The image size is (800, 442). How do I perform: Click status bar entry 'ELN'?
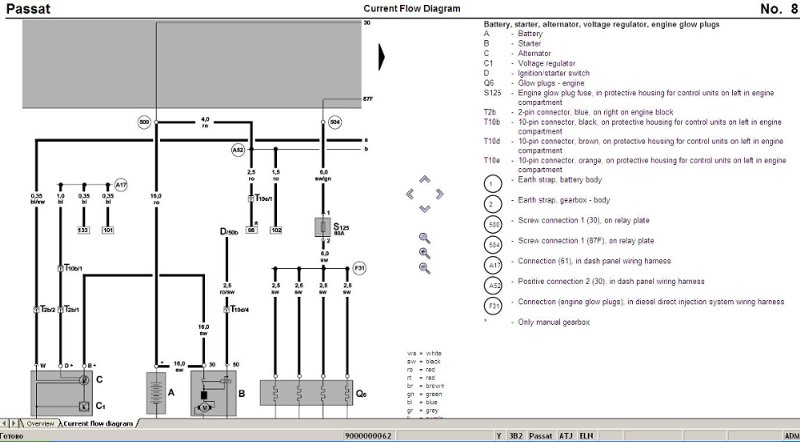coord(587,436)
